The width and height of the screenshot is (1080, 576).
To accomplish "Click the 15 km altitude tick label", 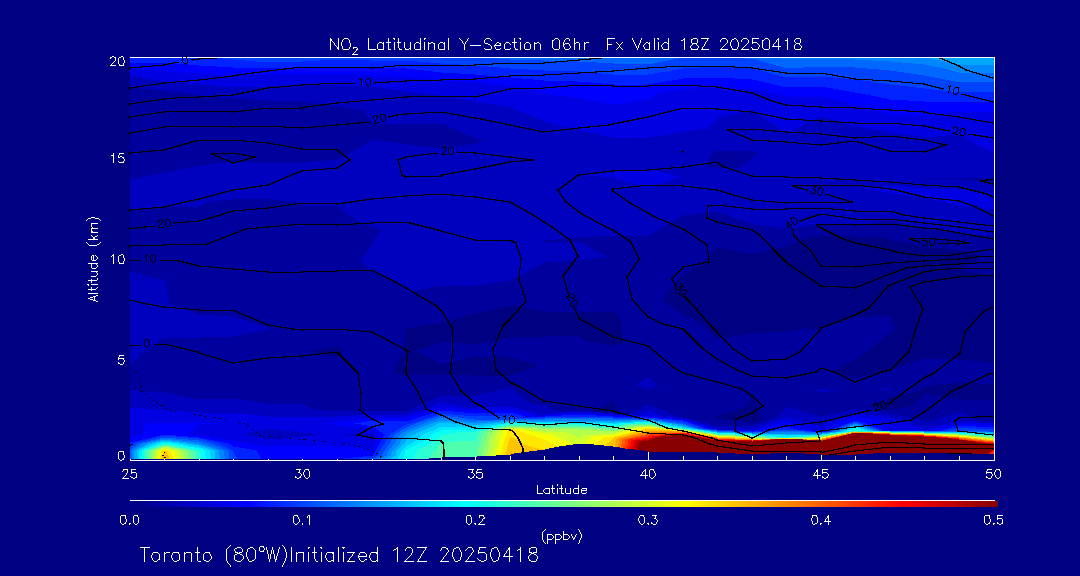I will [115, 159].
